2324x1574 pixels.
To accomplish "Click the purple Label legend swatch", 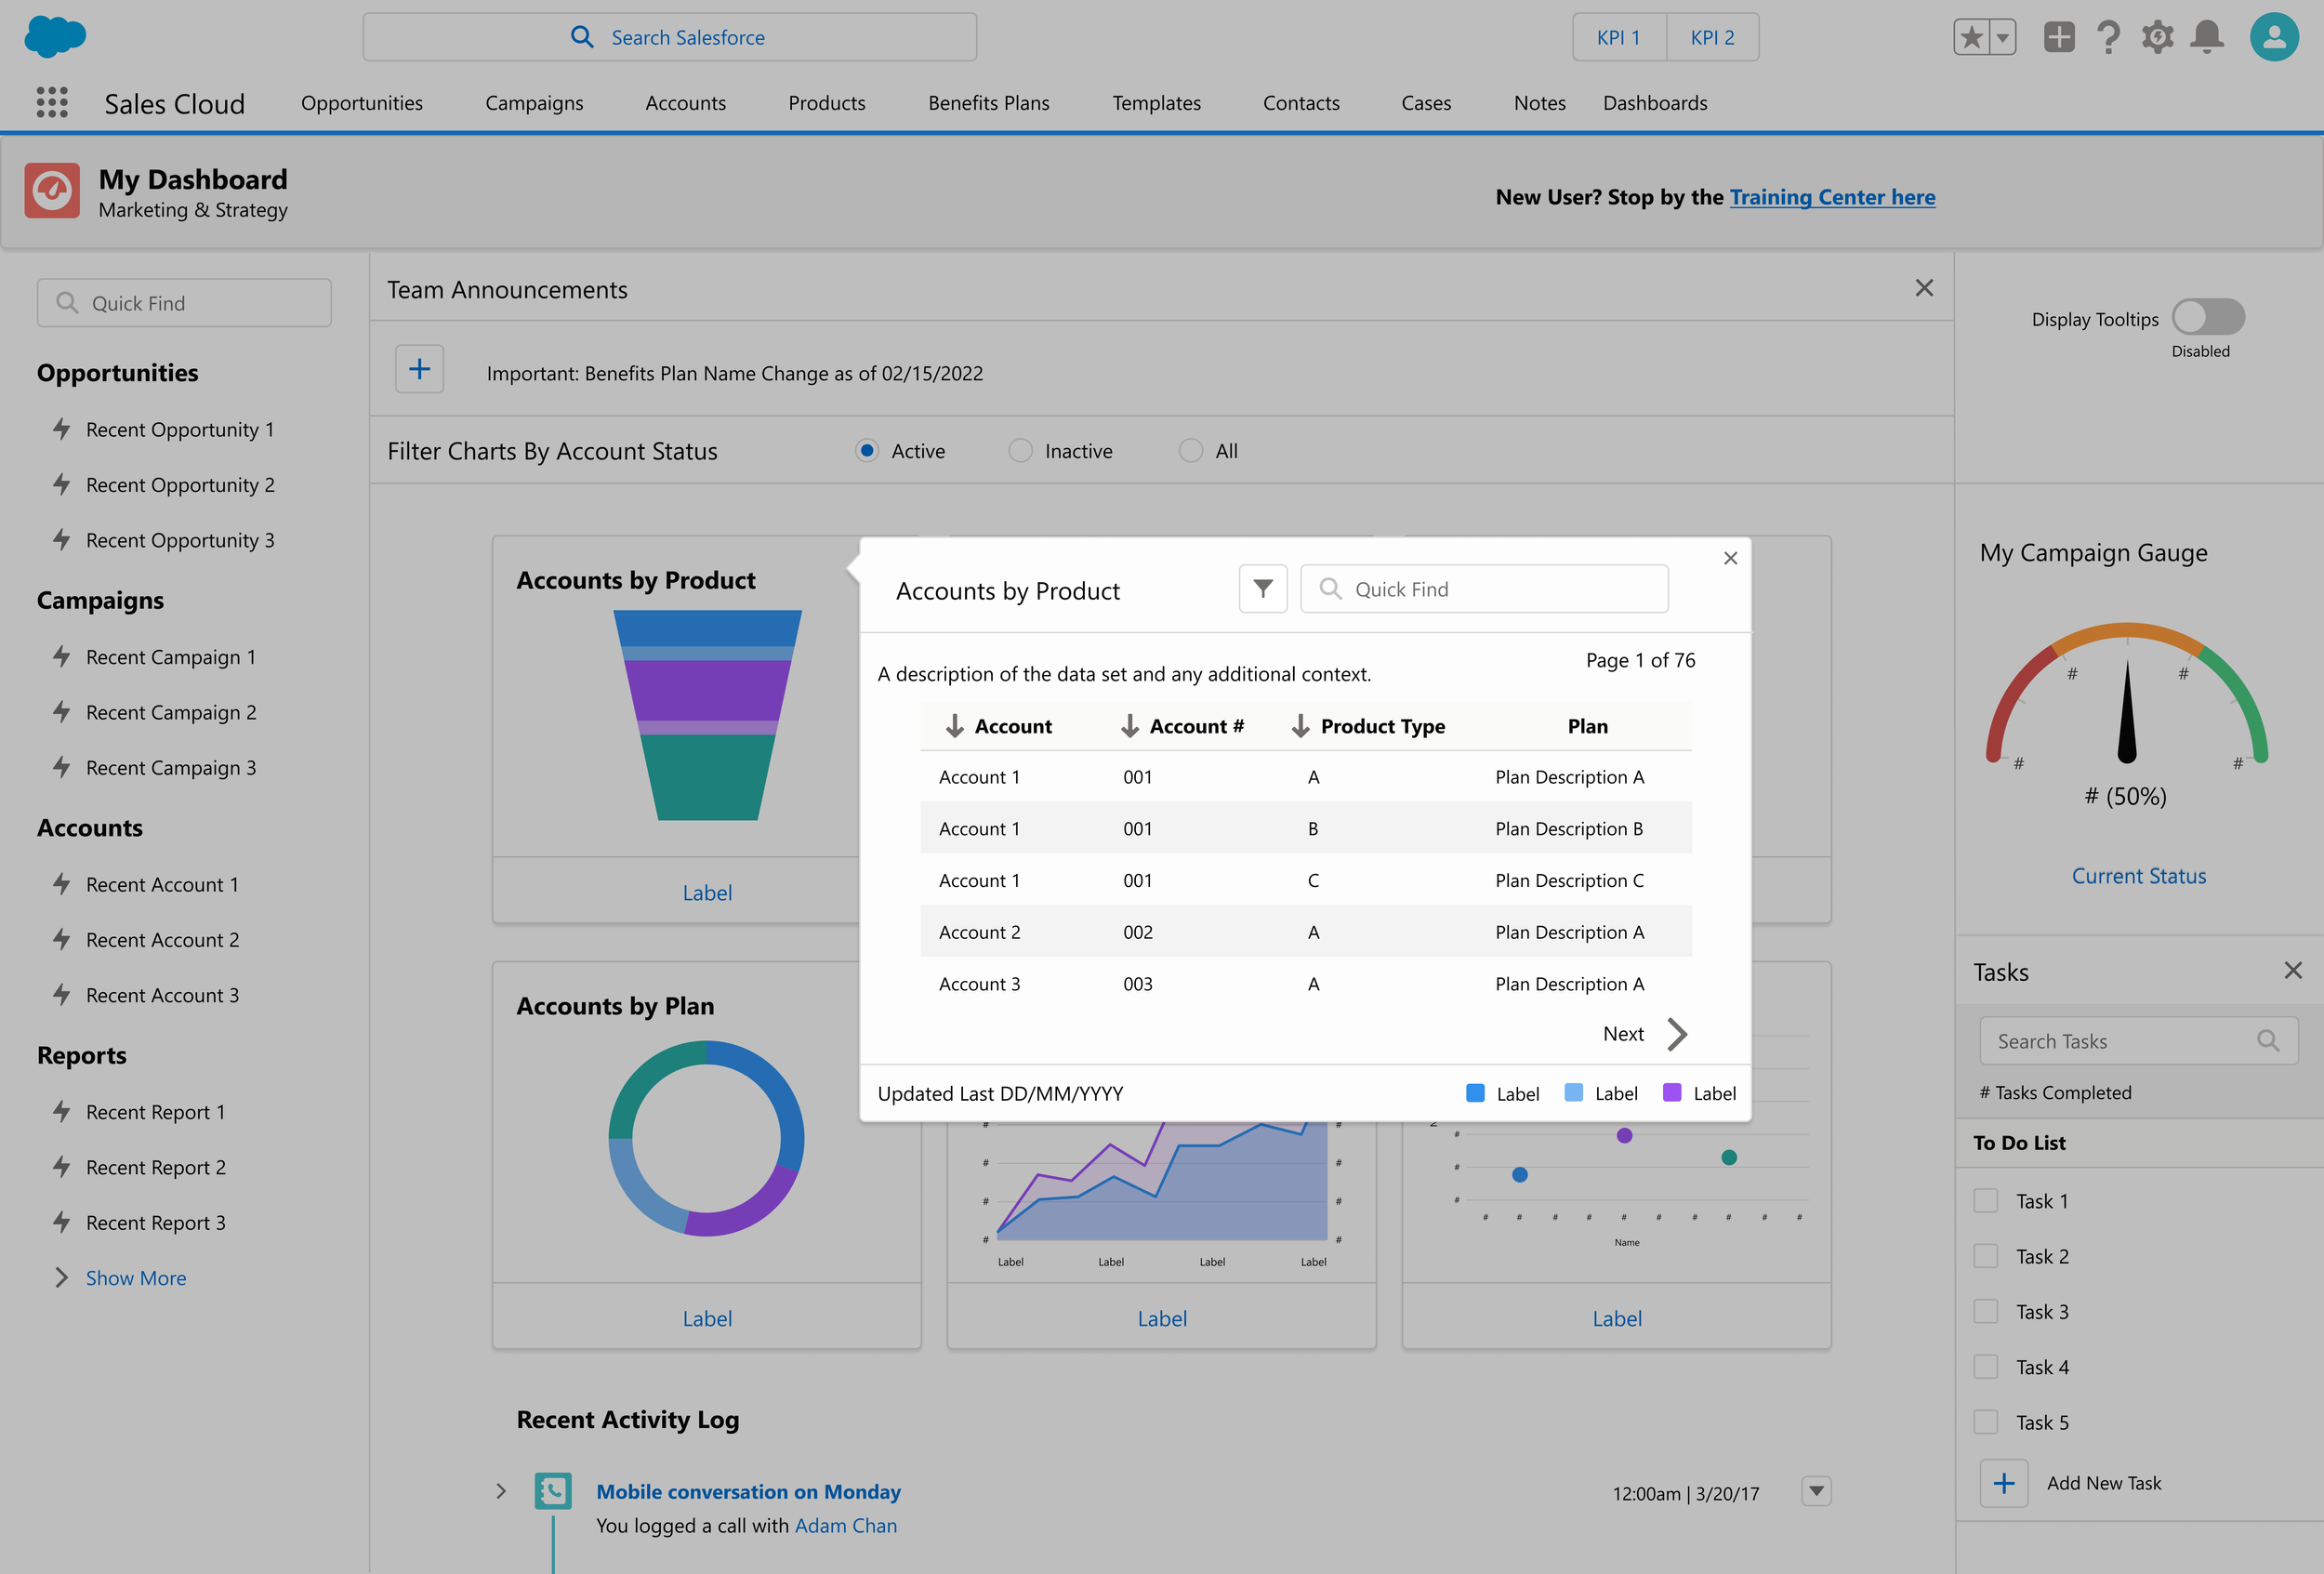I will tap(1671, 1093).
